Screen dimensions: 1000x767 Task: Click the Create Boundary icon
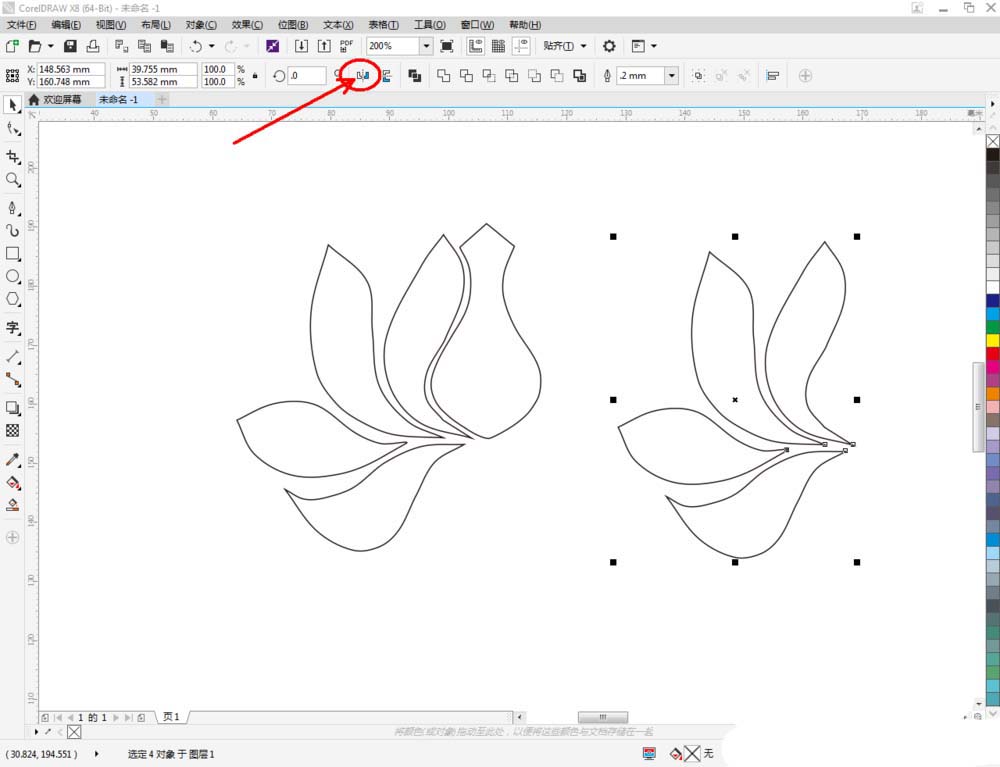pyautogui.click(x=579, y=76)
